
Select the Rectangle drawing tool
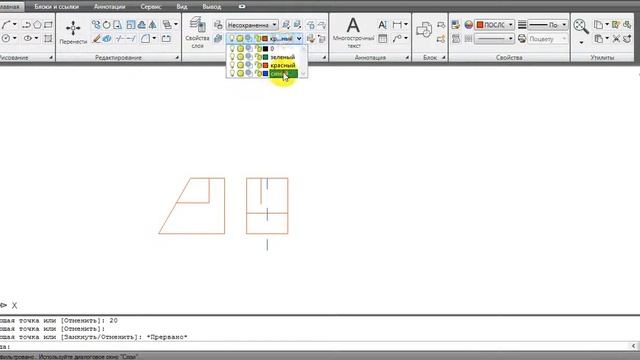[48, 25]
